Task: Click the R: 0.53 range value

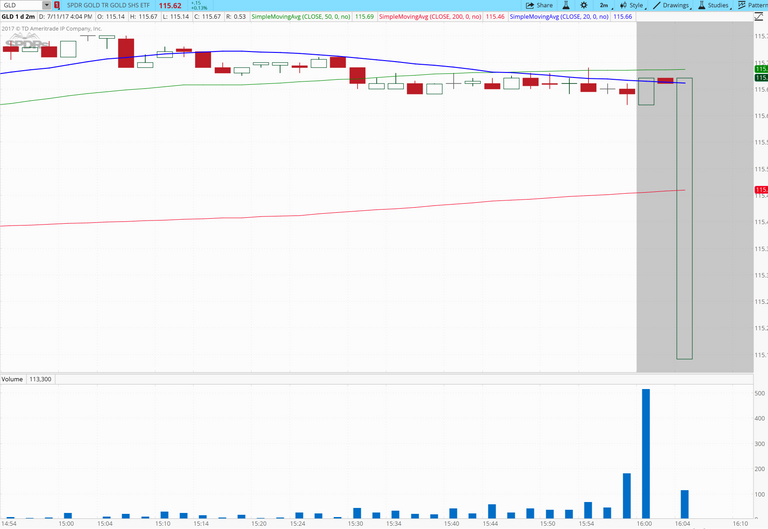Action: point(236,17)
